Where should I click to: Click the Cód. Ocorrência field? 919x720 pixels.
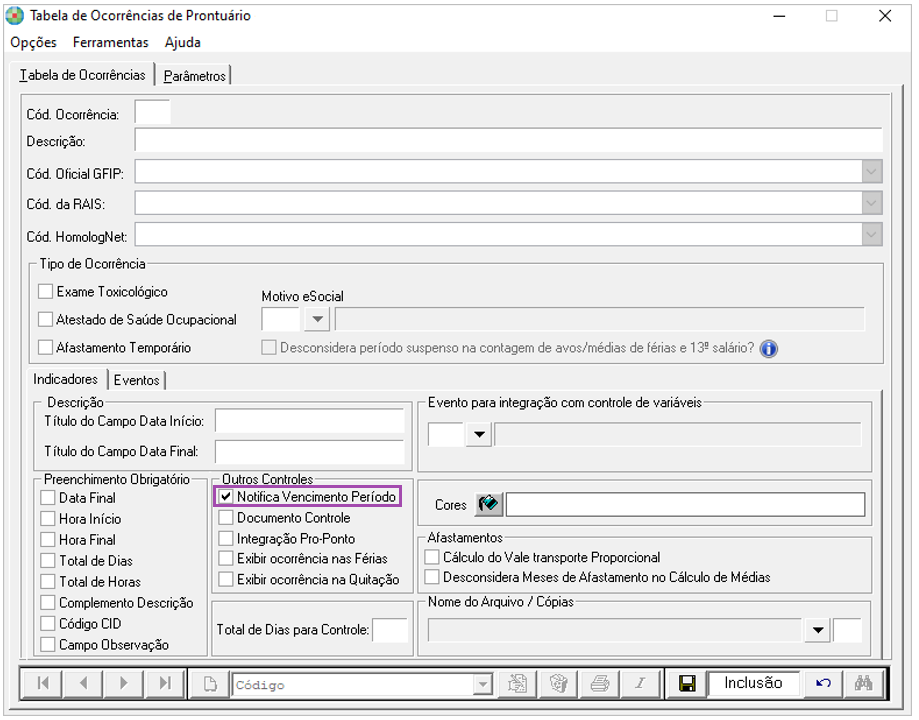pos(152,112)
